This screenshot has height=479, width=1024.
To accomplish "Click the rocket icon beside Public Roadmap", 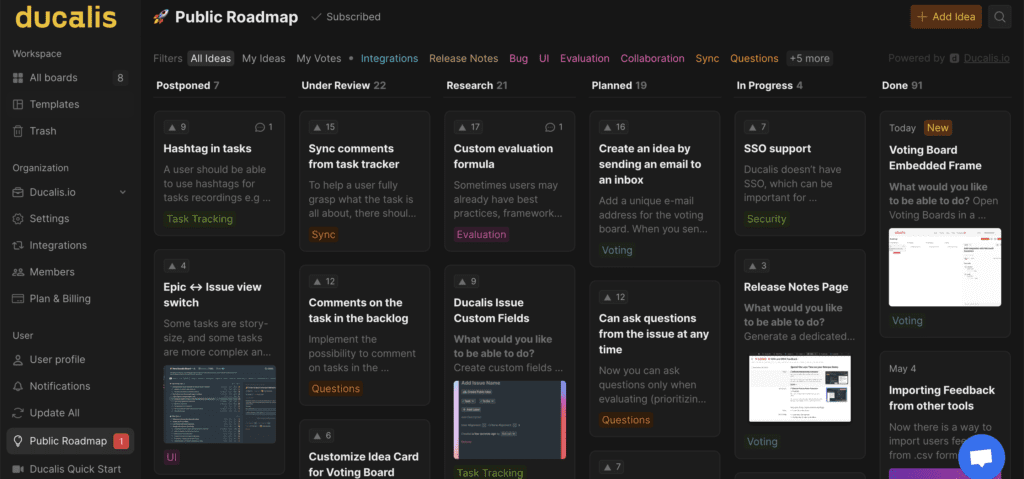I will (161, 17).
